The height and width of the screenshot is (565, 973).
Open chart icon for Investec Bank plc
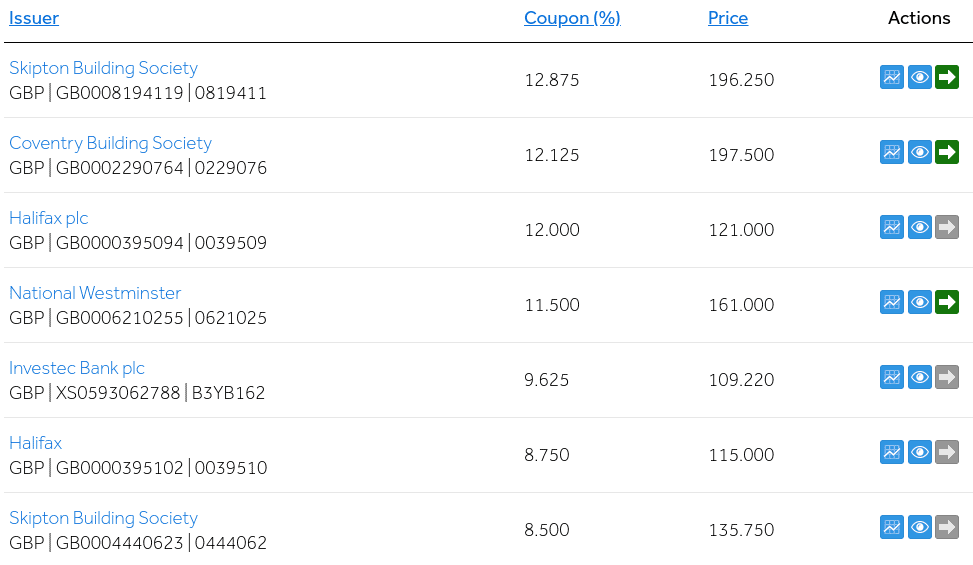(892, 378)
